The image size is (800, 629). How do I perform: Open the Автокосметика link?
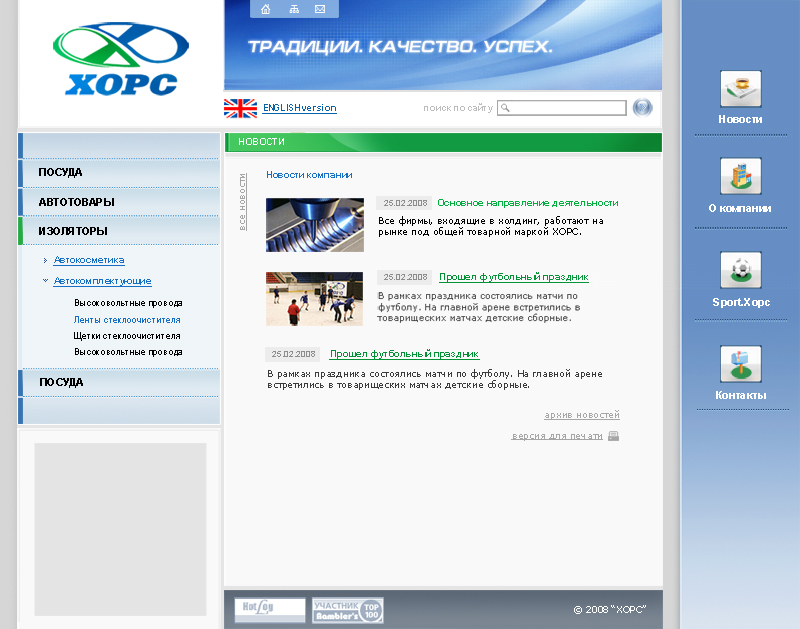pyautogui.click(x=89, y=260)
